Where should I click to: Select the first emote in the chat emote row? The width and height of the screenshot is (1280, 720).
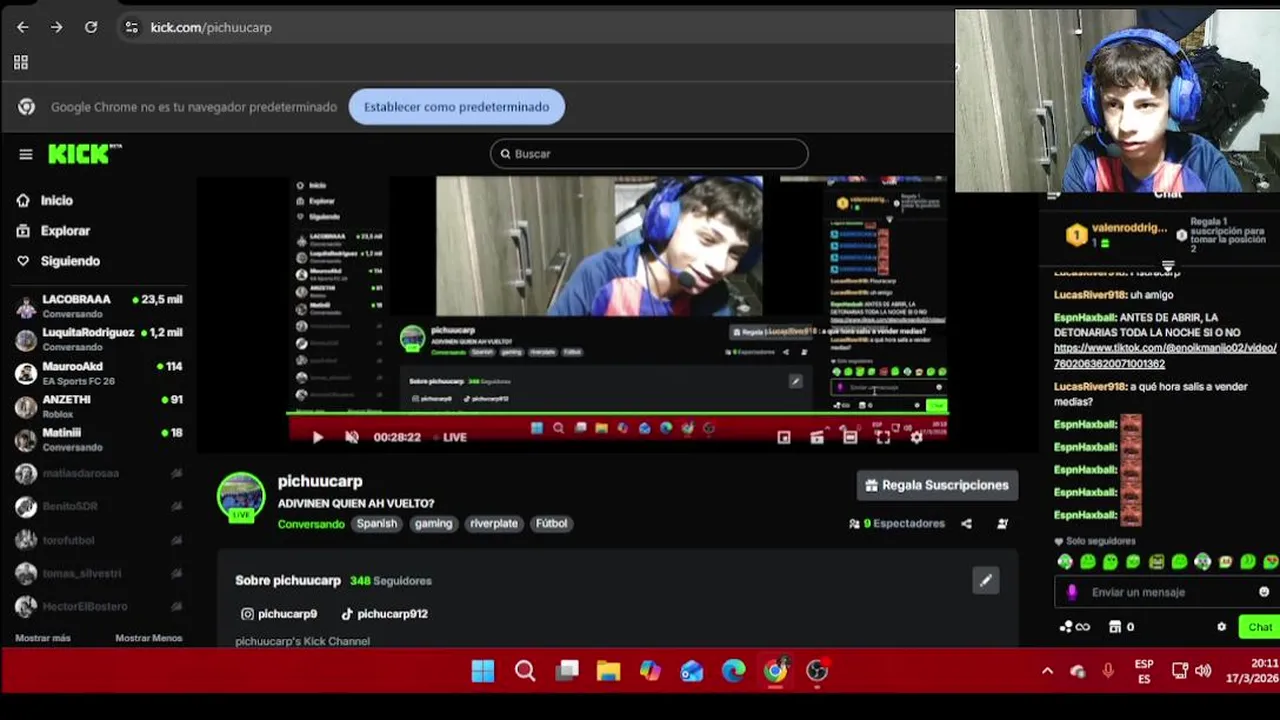coord(1065,562)
